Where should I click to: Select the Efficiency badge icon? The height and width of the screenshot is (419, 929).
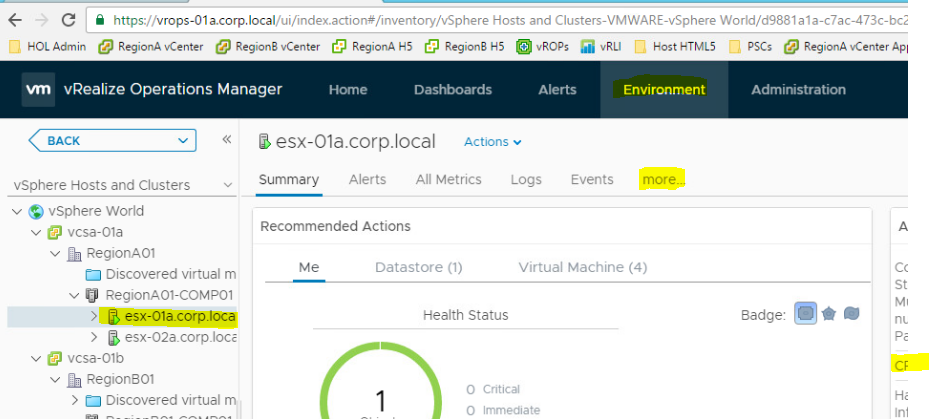[x=851, y=314]
